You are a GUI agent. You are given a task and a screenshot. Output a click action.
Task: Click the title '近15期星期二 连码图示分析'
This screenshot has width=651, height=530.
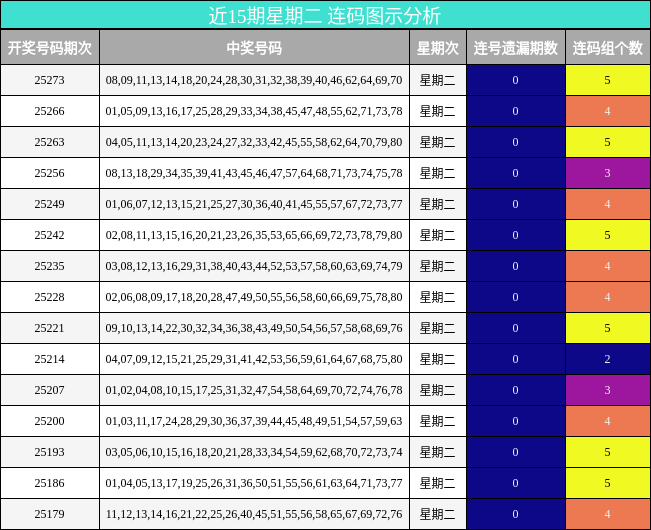[325, 15]
